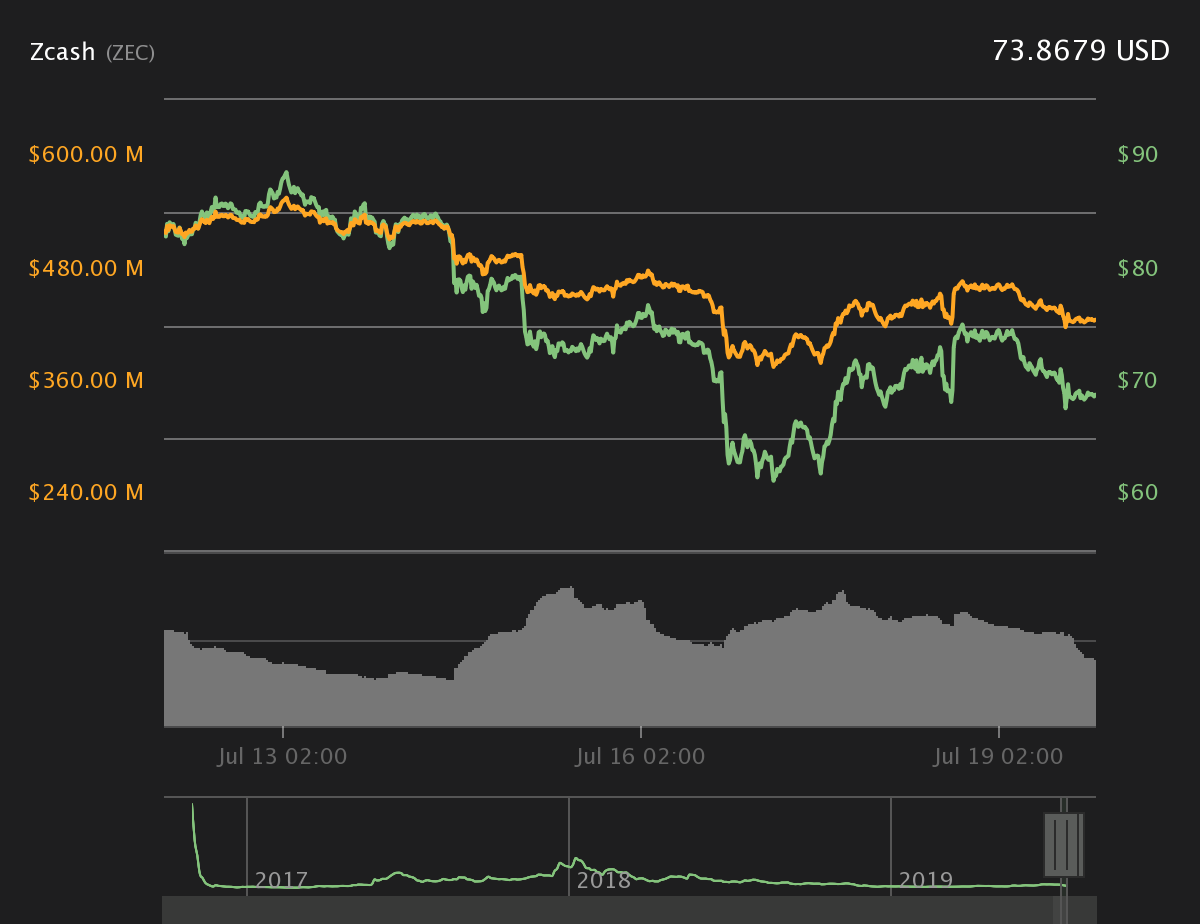Click the $360.00 M axis label

[x=86, y=380]
